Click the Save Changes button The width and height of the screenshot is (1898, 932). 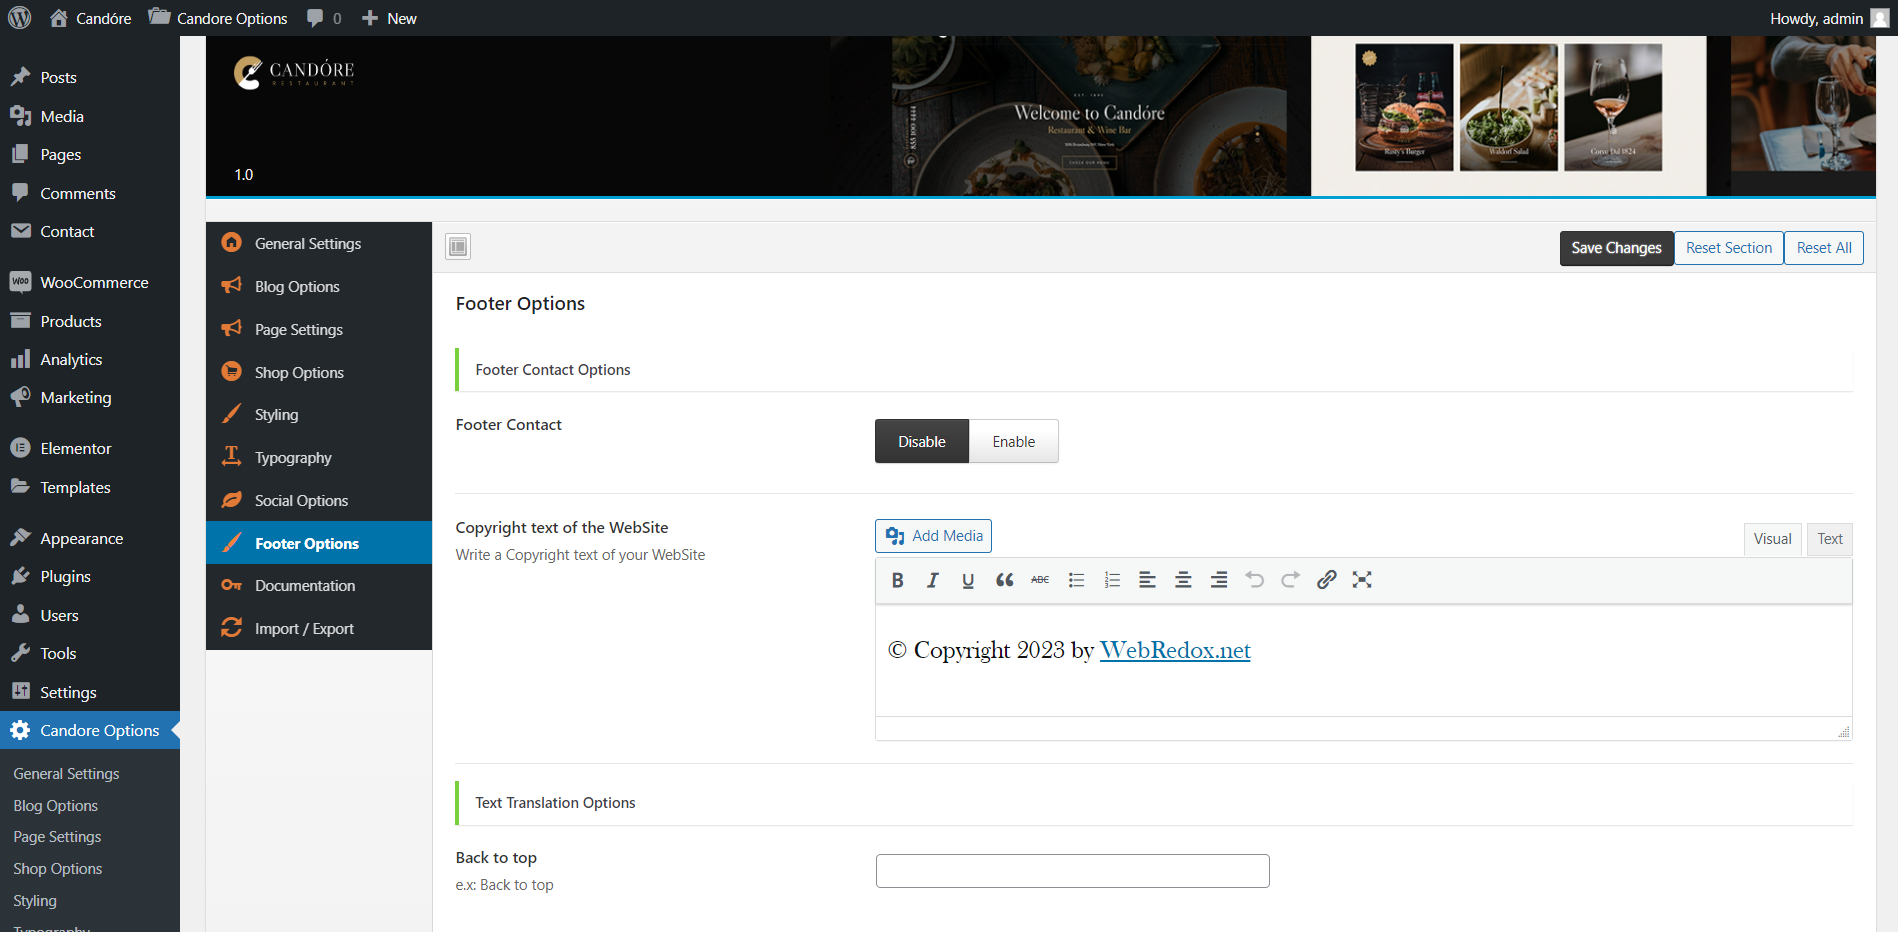[x=1616, y=248]
